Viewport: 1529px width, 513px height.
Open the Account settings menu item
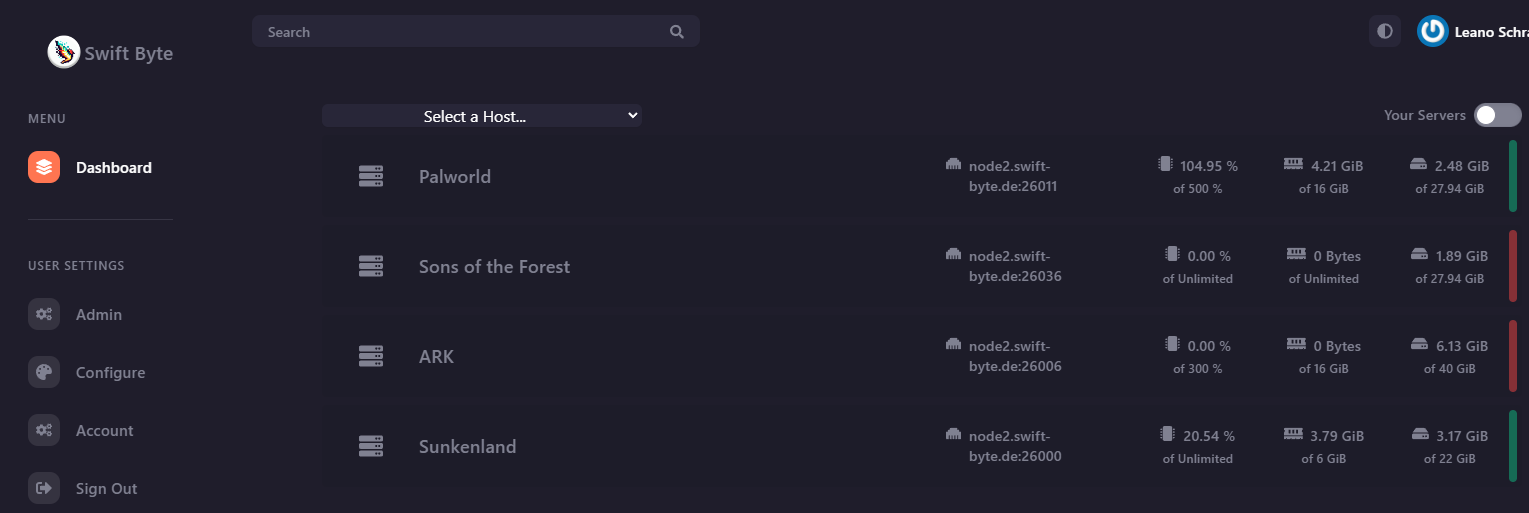(104, 431)
